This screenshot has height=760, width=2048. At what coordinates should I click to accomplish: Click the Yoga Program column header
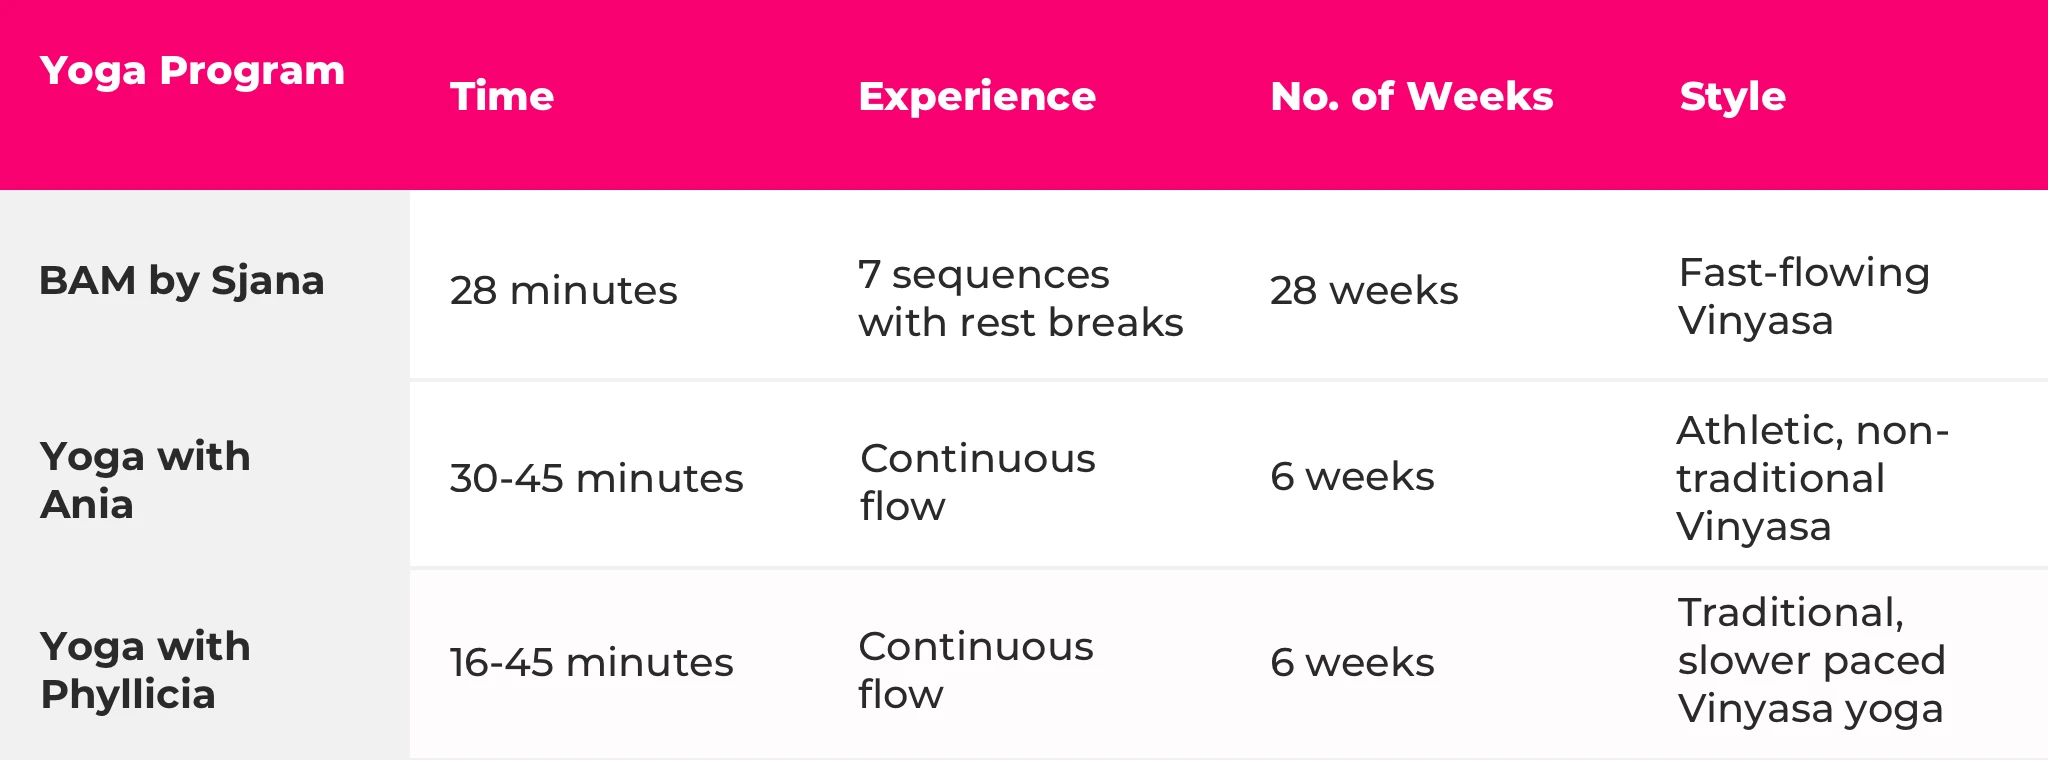tap(192, 71)
